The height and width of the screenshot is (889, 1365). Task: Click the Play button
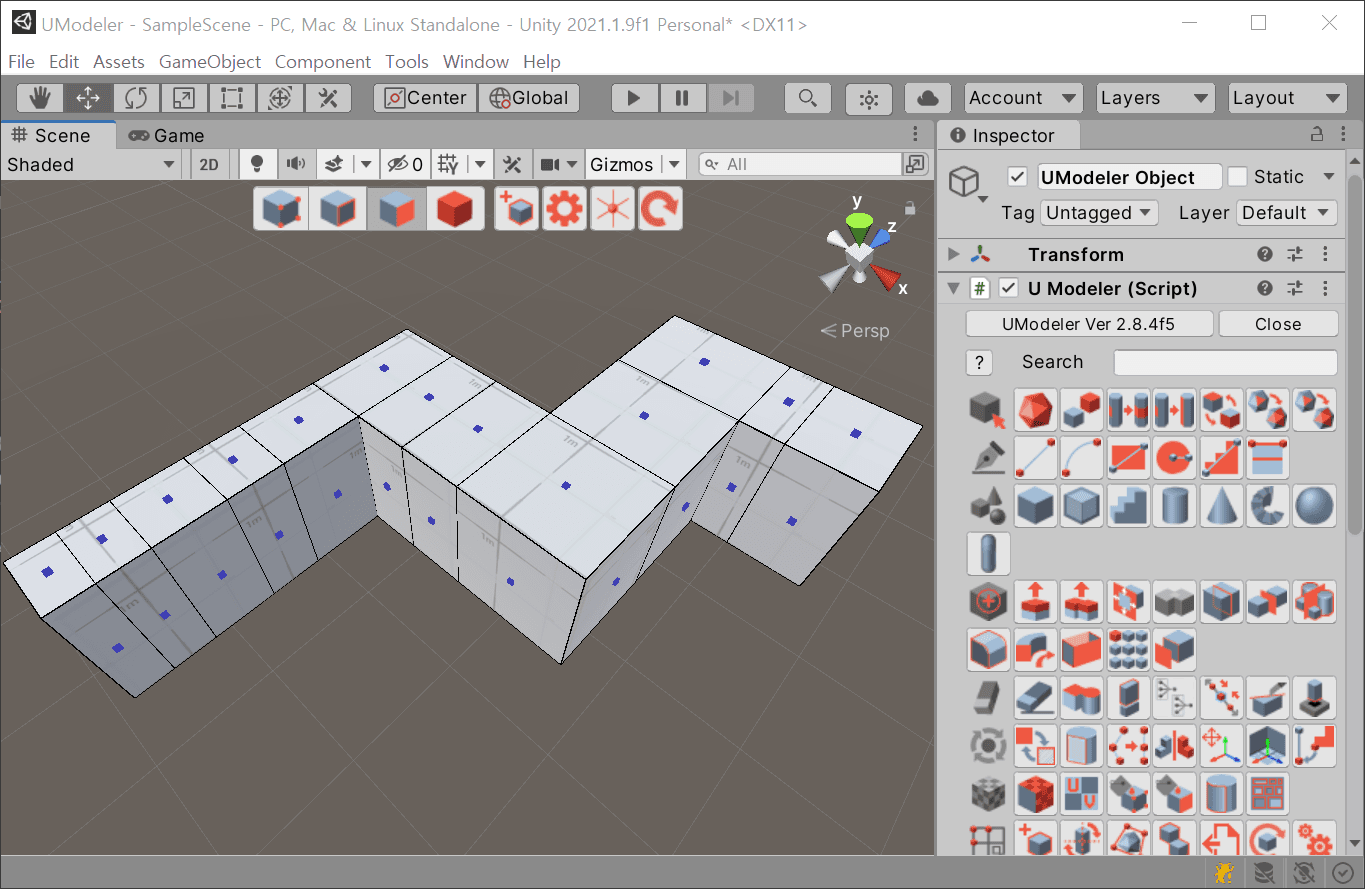click(x=634, y=98)
